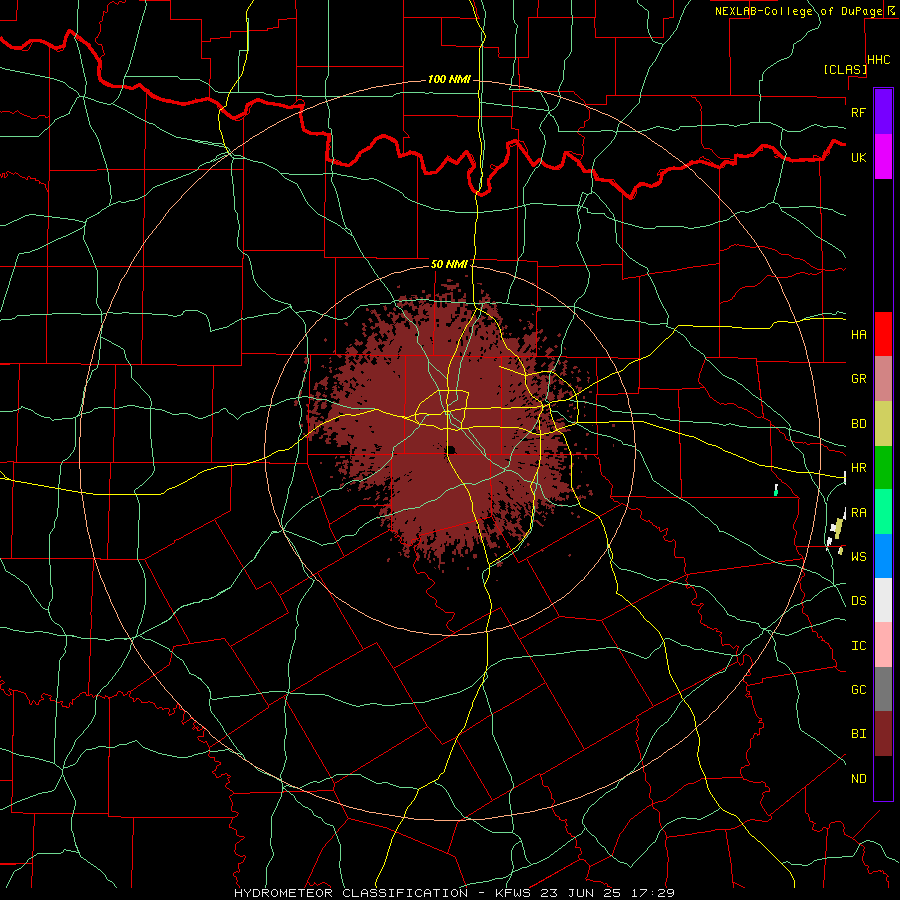Click the '50 NMI' range ring label
The image size is (900, 900).
click(x=449, y=264)
